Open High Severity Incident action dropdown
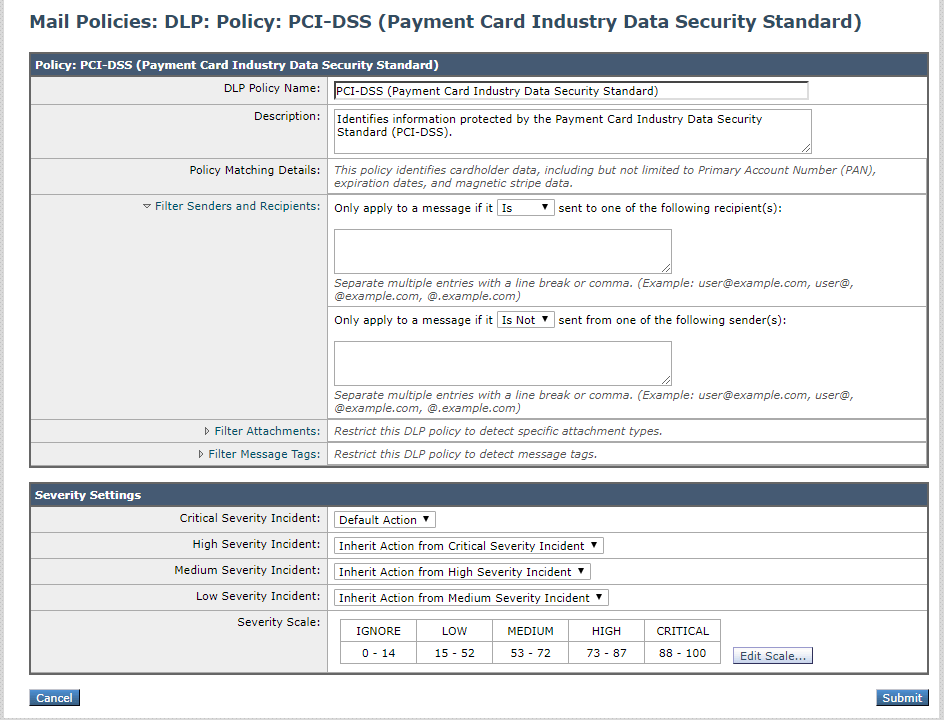The image size is (944, 720). tap(468, 545)
